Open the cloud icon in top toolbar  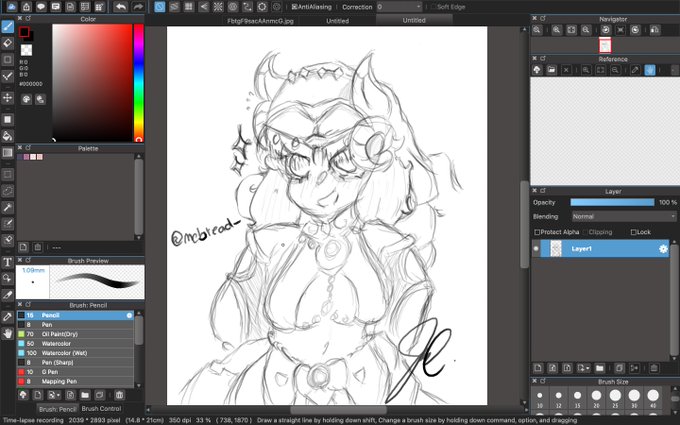tap(12, 7)
